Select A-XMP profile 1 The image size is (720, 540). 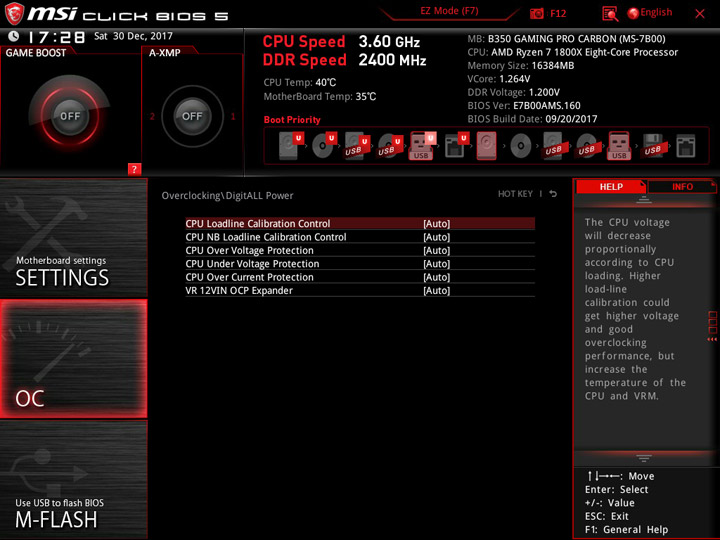233,117
